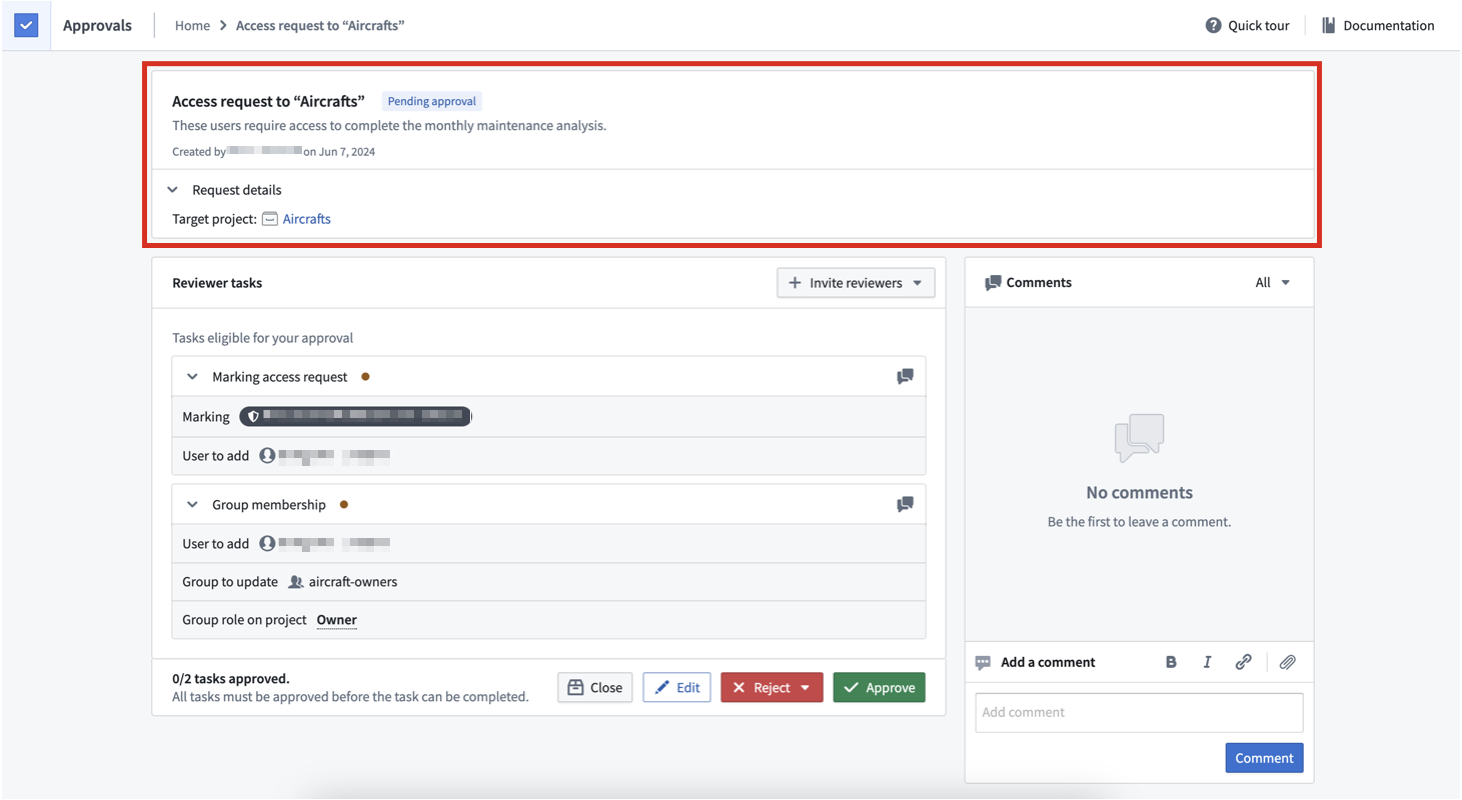Click the Add comment text field
This screenshot has height=800, width=1462.
pos(1139,713)
